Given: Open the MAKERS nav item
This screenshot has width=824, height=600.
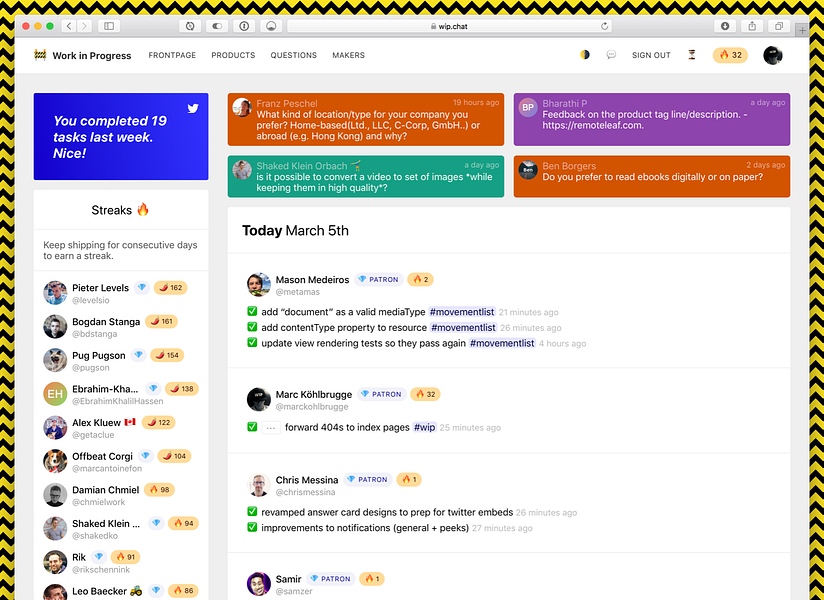Looking at the screenshot, I should click(348, 55).
